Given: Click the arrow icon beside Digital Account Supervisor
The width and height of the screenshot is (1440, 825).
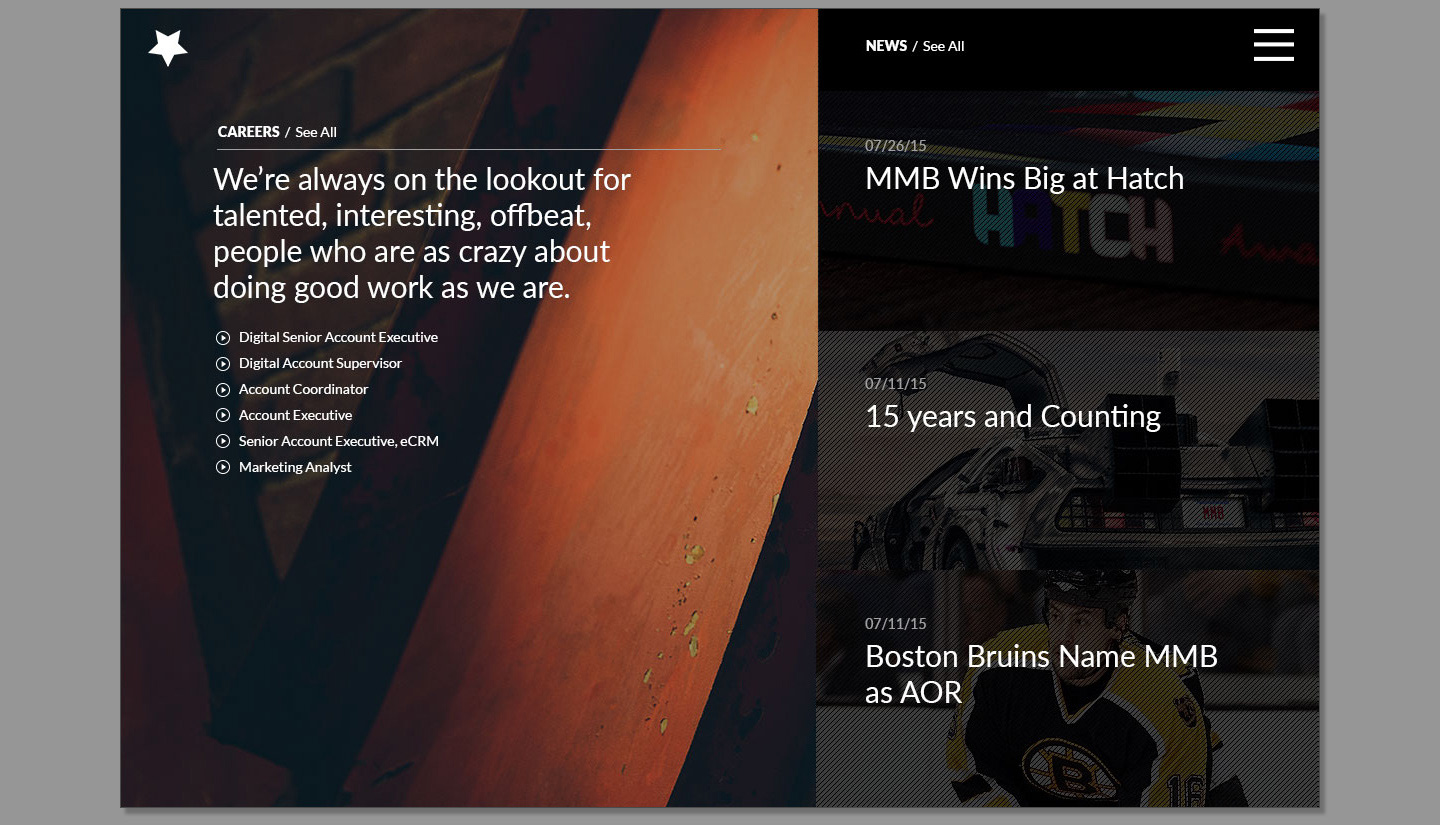Looking at the screenshot, I should [223, 364].
